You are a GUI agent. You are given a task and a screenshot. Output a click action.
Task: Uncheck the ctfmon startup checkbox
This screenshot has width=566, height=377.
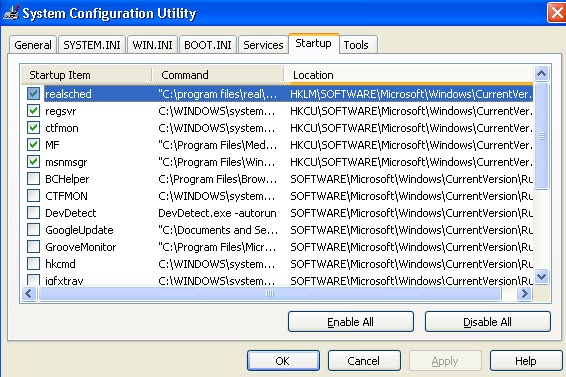pyautogui.click(x=34, y=128)
